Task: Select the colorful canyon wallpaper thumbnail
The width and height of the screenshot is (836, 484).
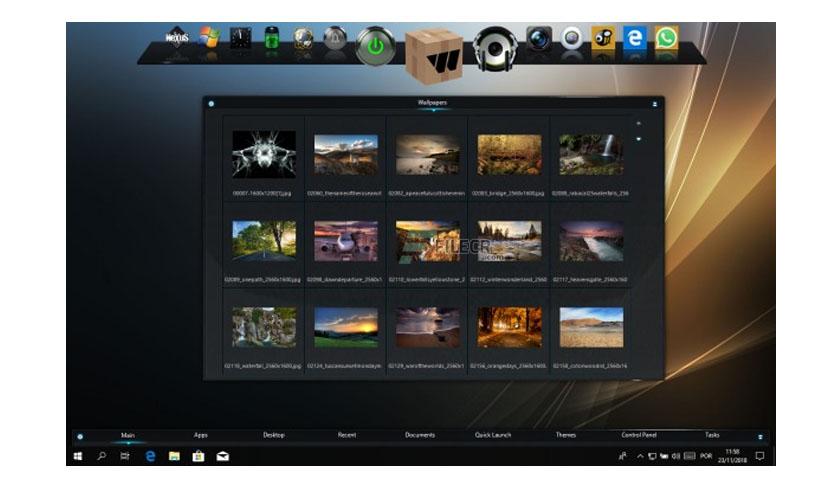Action: click(428, 241)
